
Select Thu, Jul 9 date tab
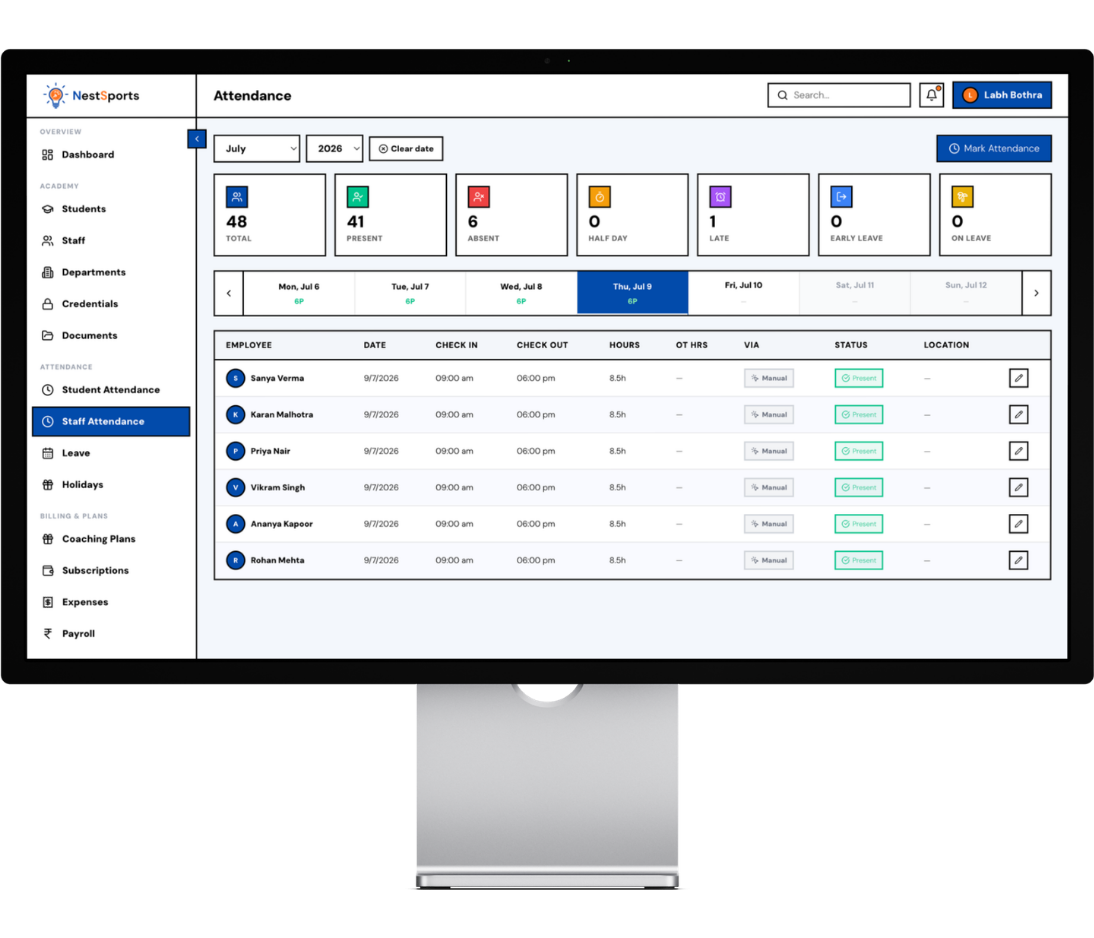632,293
